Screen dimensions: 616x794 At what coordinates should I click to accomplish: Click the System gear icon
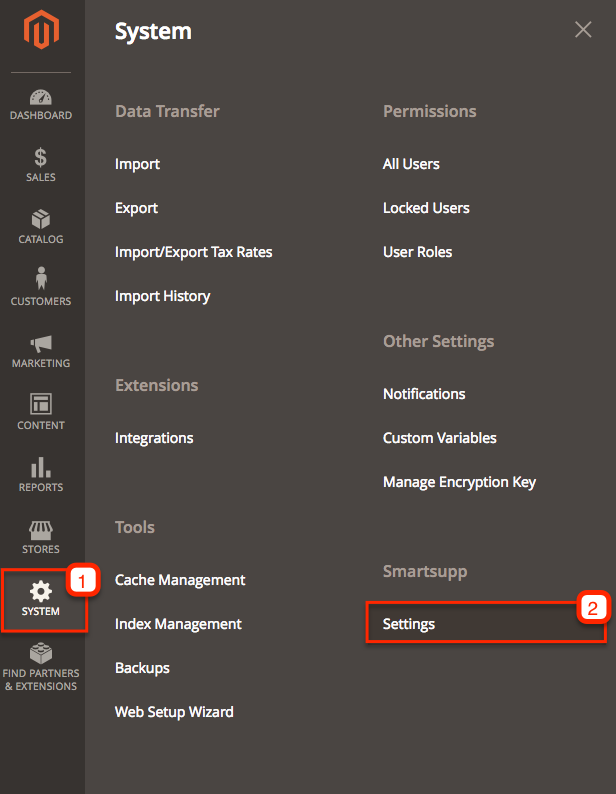[x=41, y=591]
